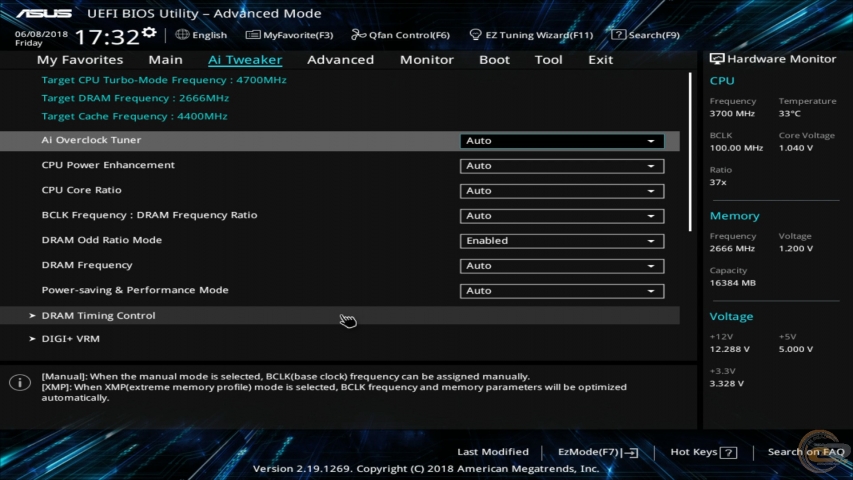Open the Advanced tab
Viewport: 853px width, 480px height.
341,60
